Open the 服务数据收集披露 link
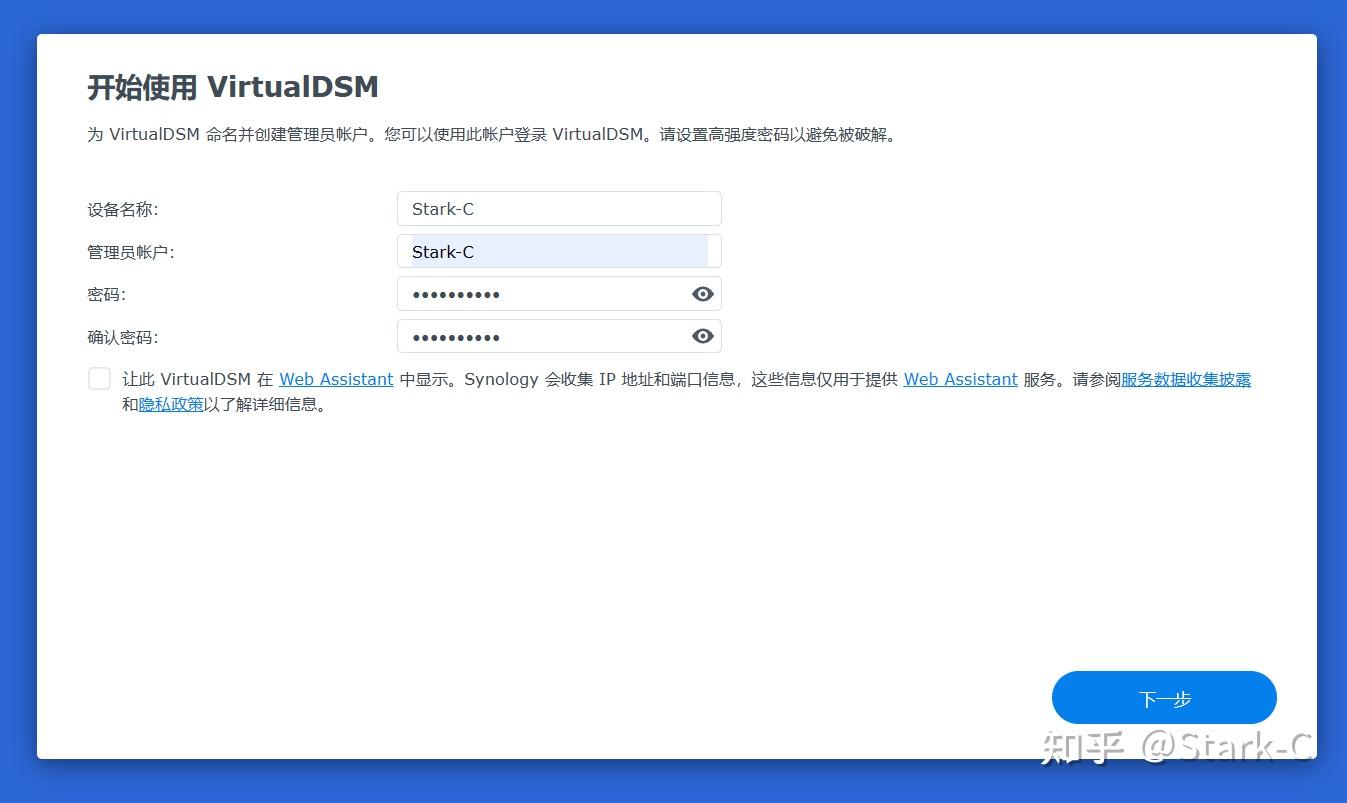1347x803 pixels. [1185, 379]
